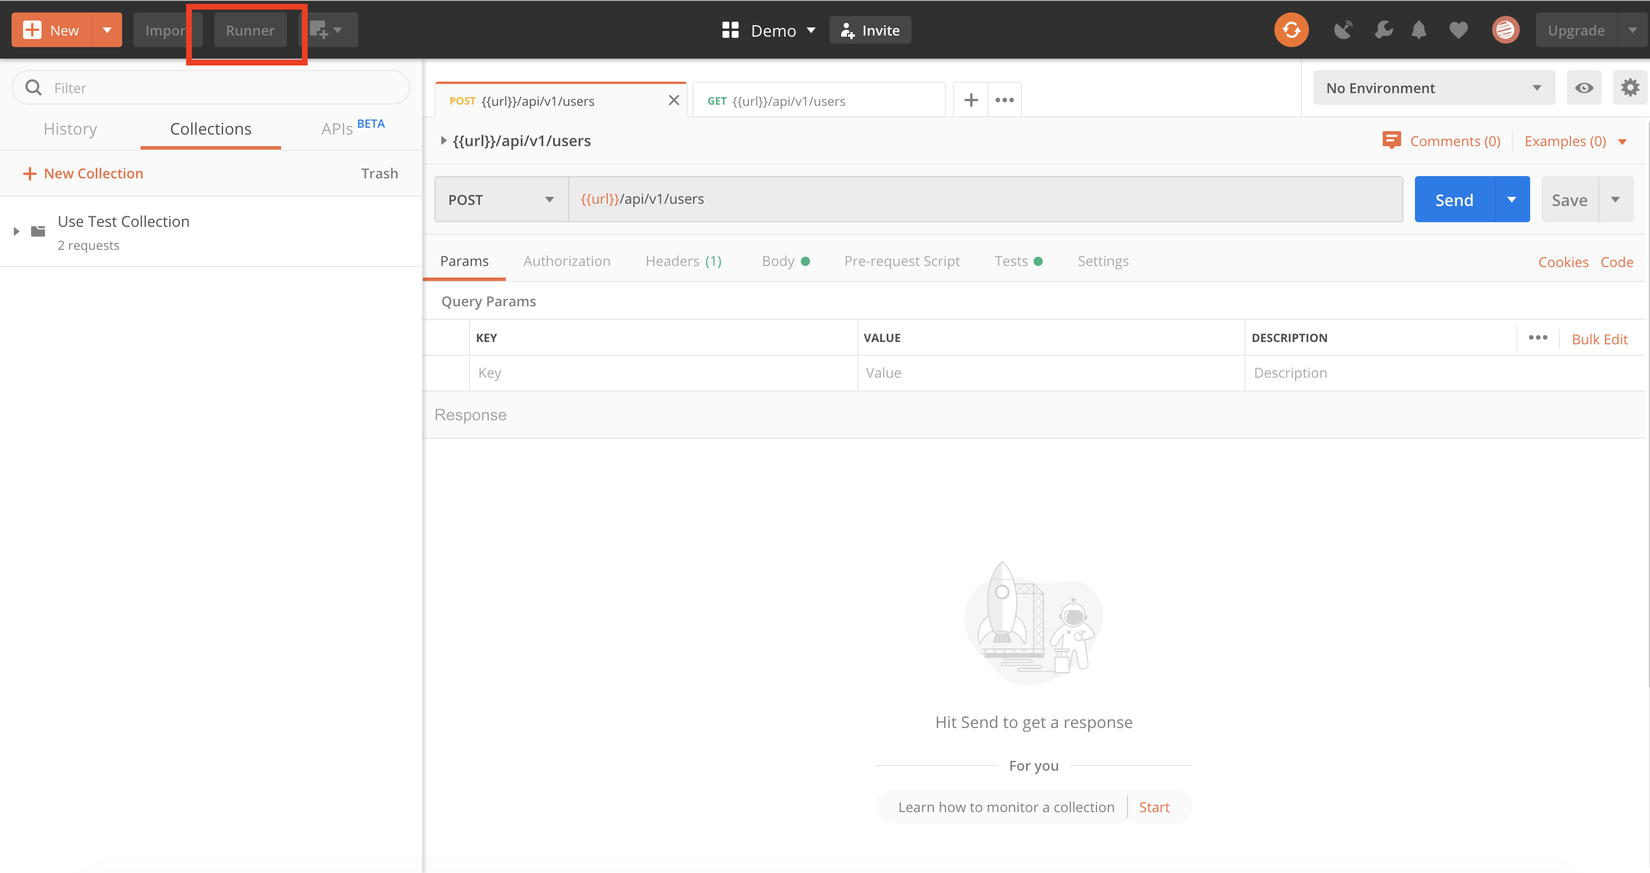Image resolution: width=1650 pixels, height=873 pixels.
Task: Click Start to monitor a collection
Action: (1154, 807)
